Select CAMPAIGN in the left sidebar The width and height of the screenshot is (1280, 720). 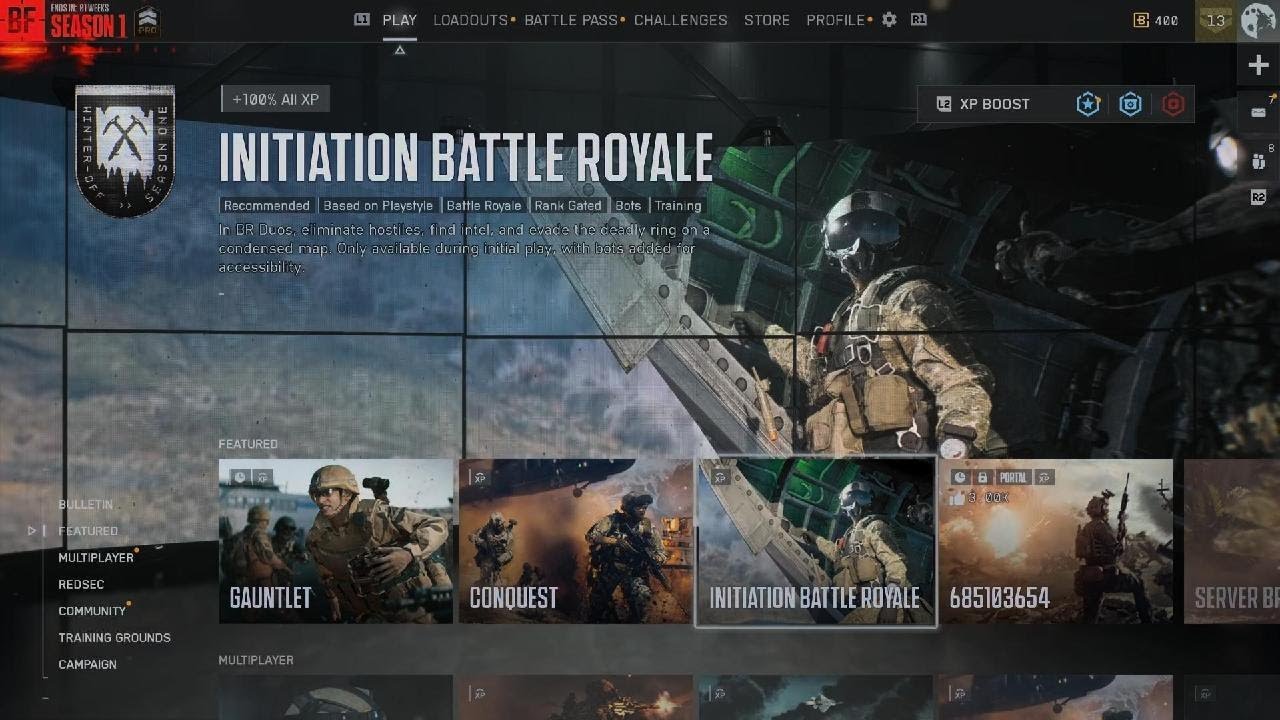(87, 664)
